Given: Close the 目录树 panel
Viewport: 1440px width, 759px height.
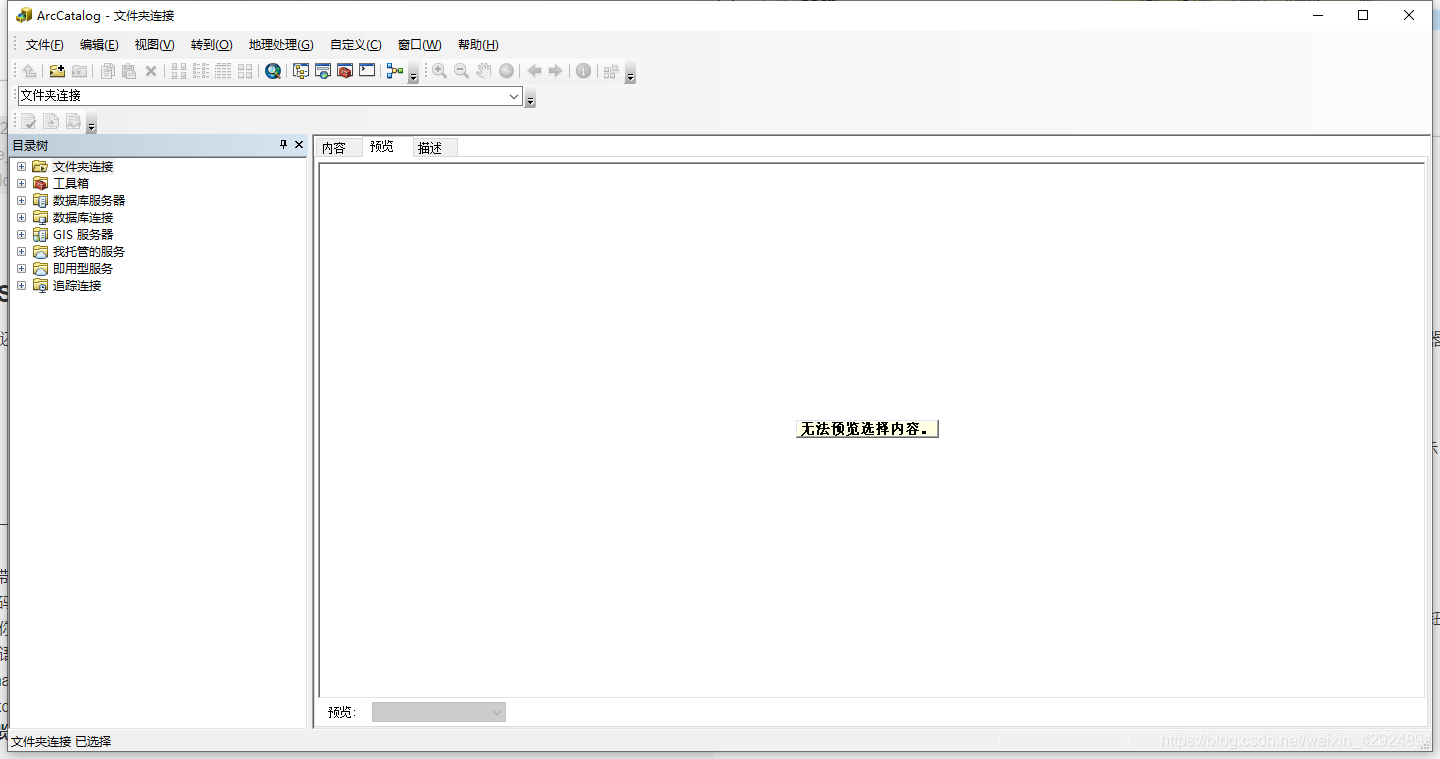Looking at the screenshot, I should [x=299, y=145].
